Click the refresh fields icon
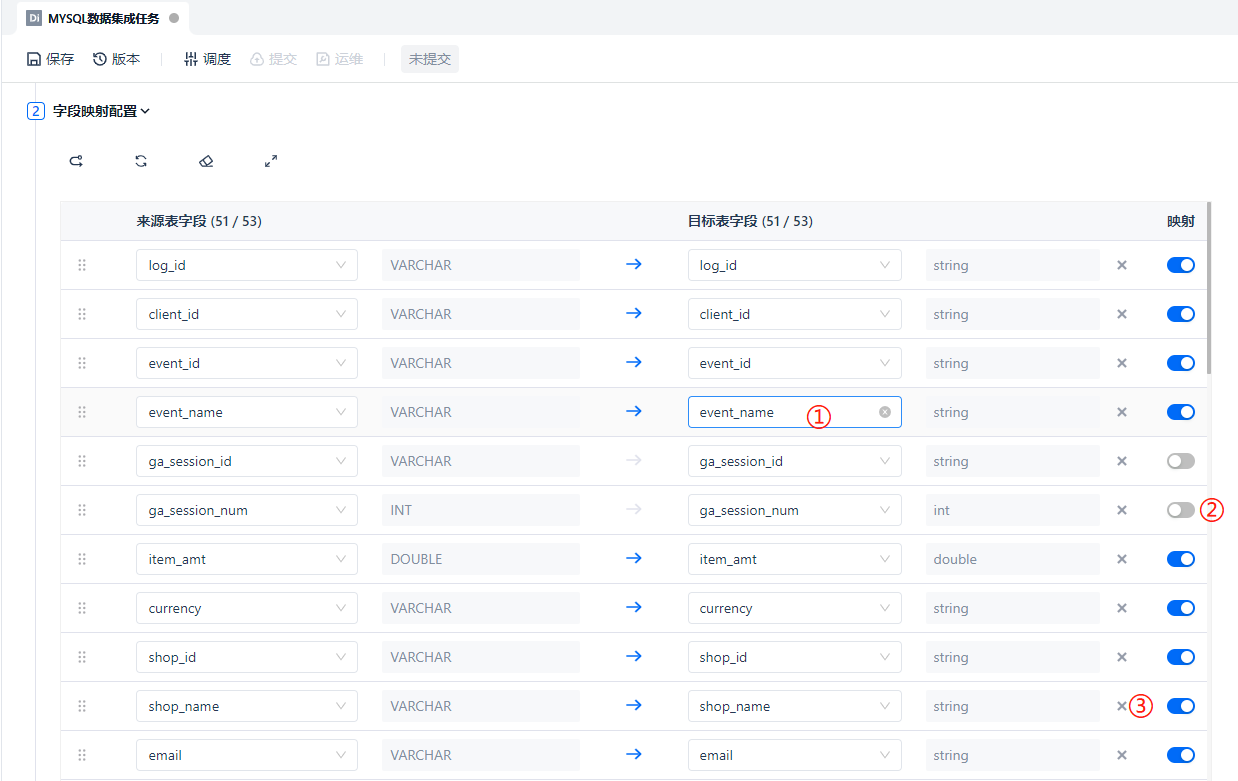Viewport: 1238px width, 781px height. (x=141, y=161)
